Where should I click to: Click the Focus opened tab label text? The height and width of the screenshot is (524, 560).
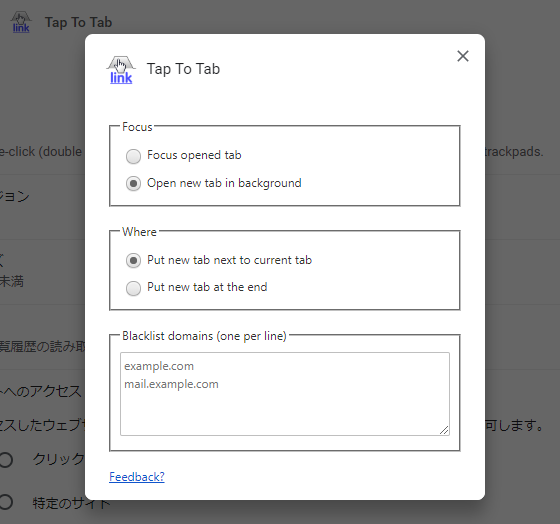(194, 155)
